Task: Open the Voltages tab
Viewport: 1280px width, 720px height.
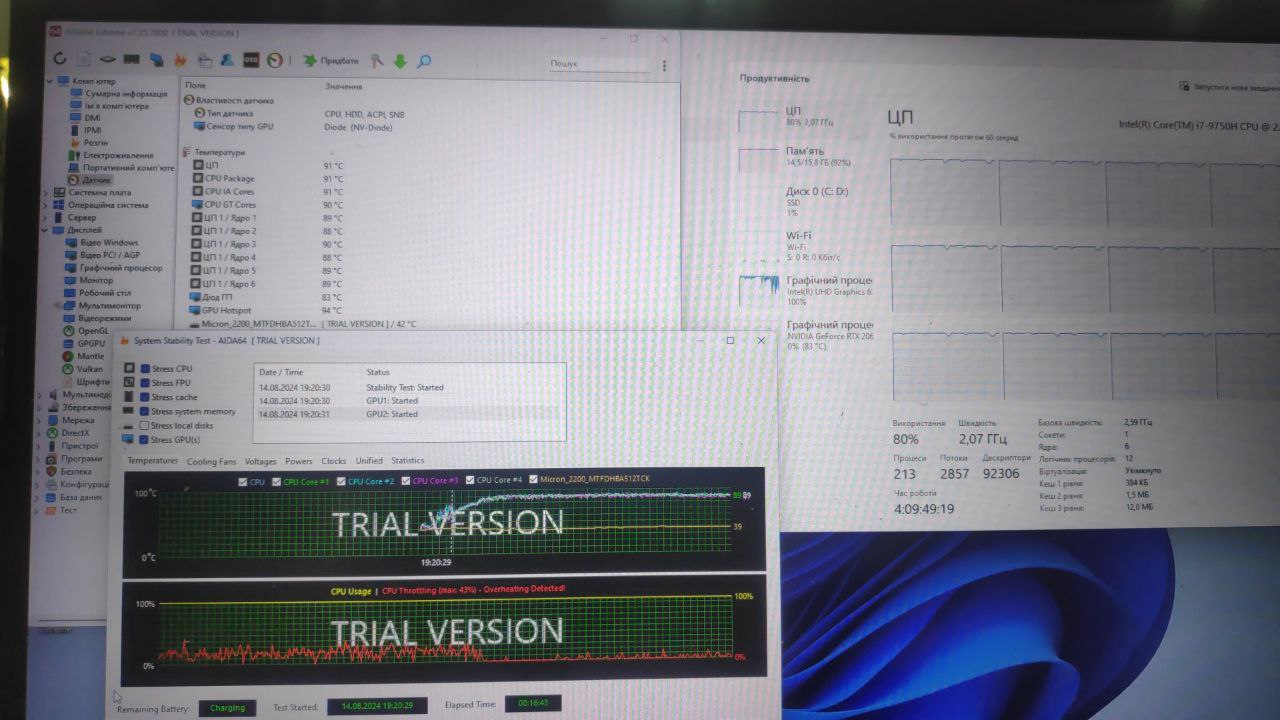Action: [x=260, y=461]
